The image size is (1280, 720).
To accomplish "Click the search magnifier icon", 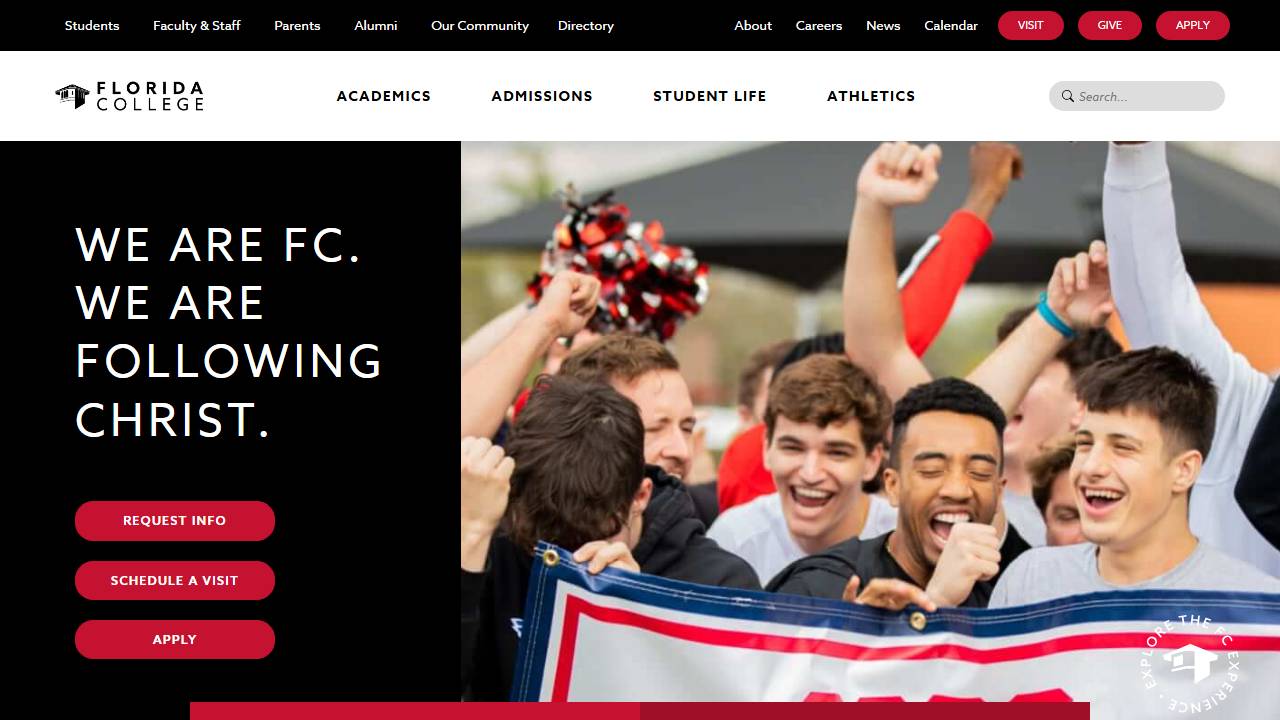I will tap(1068, 96).
